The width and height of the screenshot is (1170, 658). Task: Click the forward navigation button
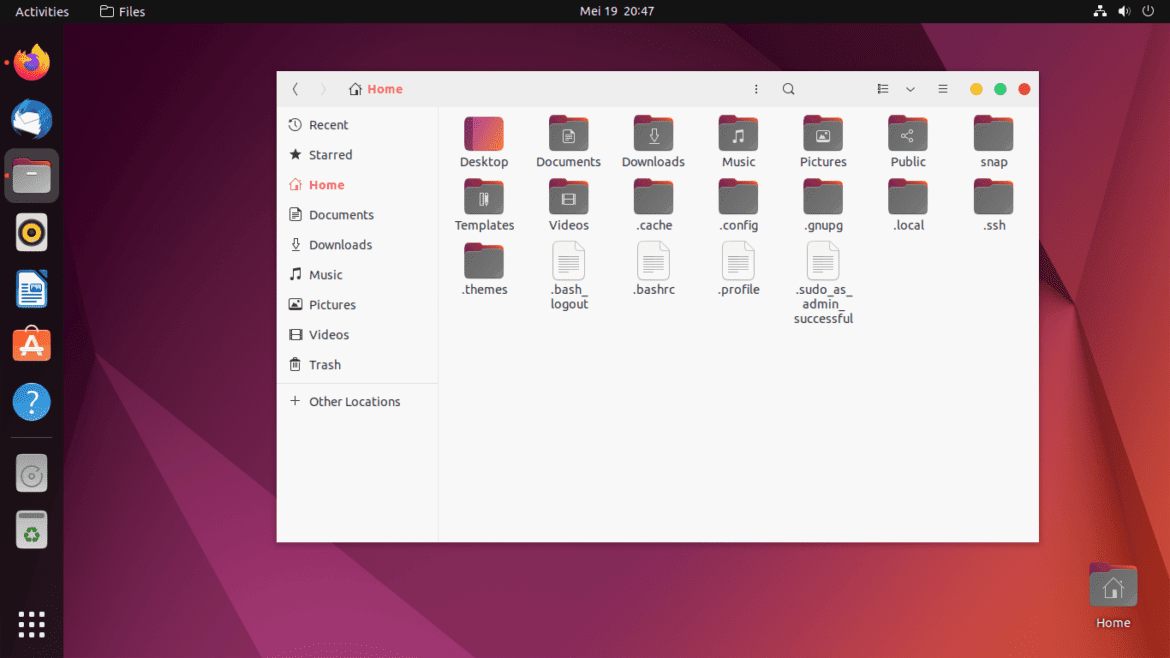tap(323, 89)
